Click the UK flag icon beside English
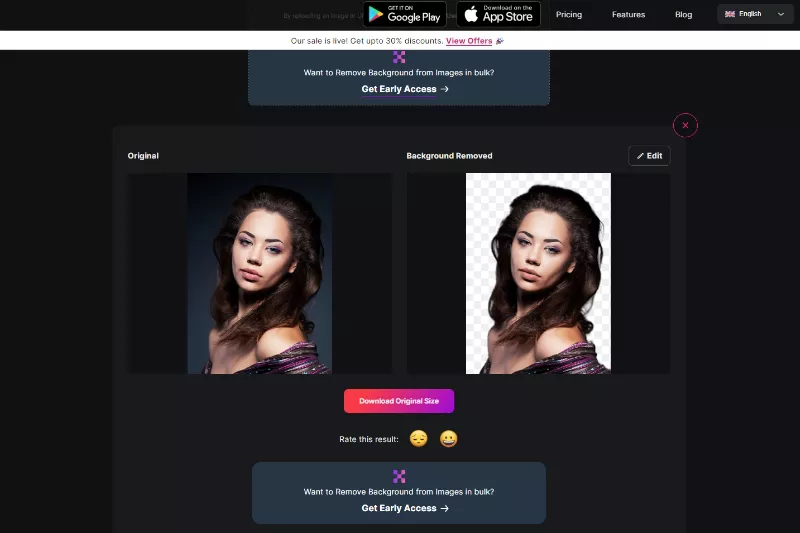This screenshot has width=800, height=533. tap(730, 14)
